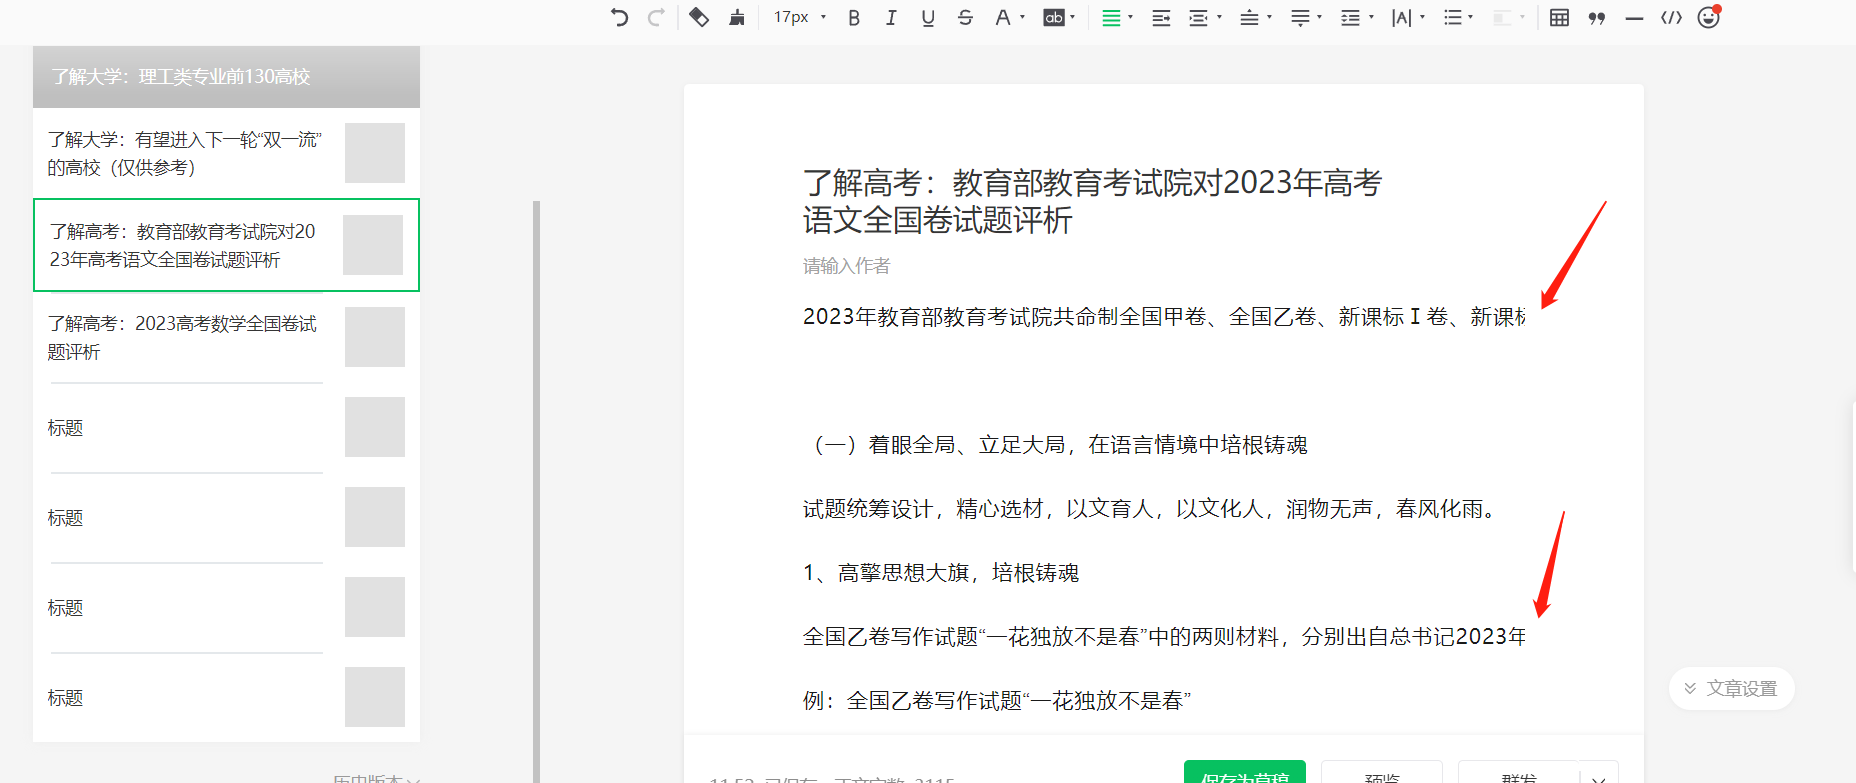Toggle strikethrough formatting
This screenshot has width=1856, height=783.
point(965,18)
